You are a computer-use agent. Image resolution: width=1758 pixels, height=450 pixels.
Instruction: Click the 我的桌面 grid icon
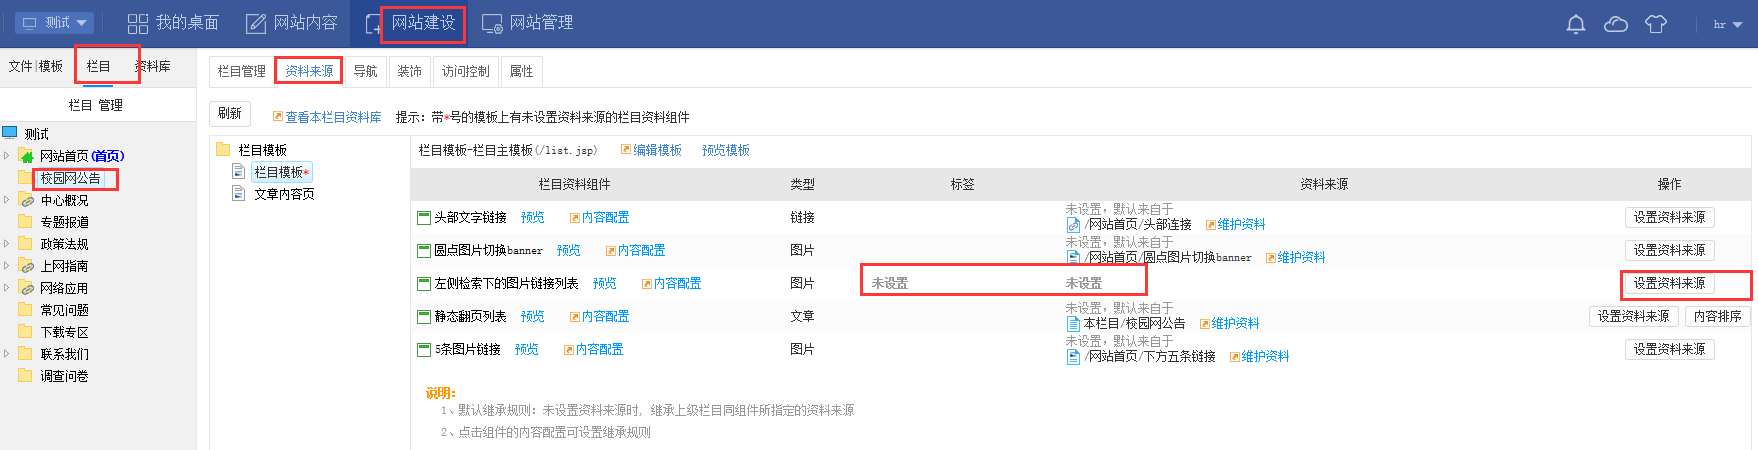tap(138, 23)
